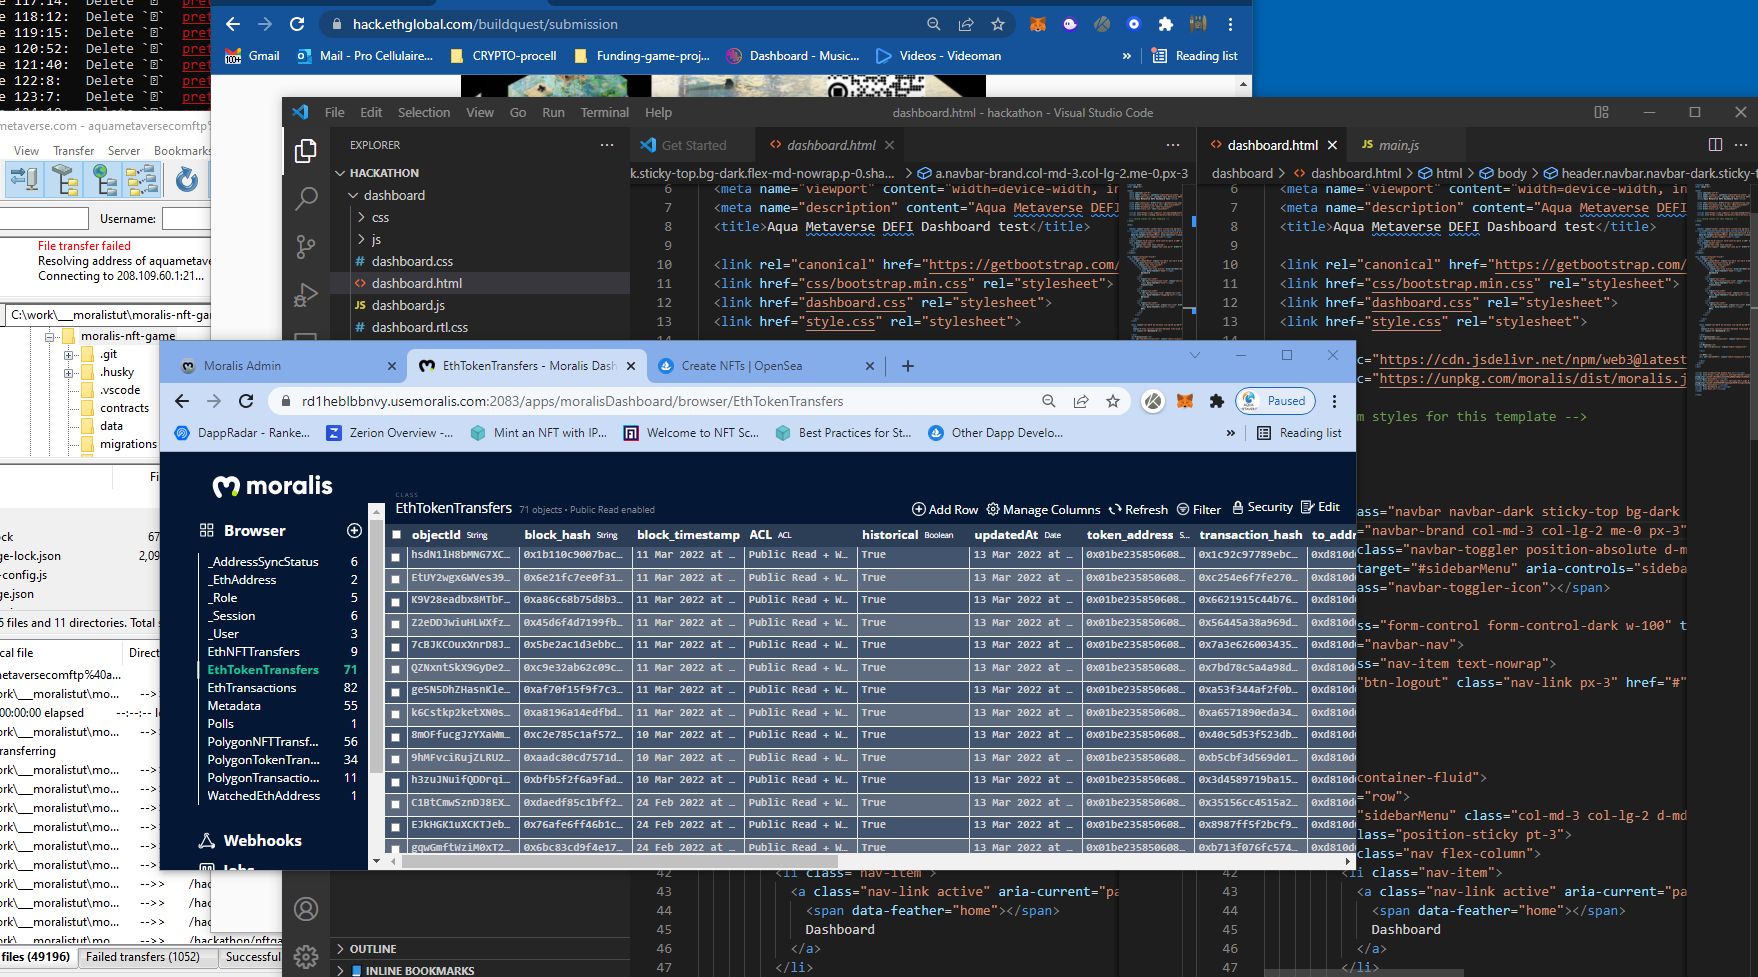
Task: Expand the INLINE BOOKMARKS section
Action: click(340, 970)
